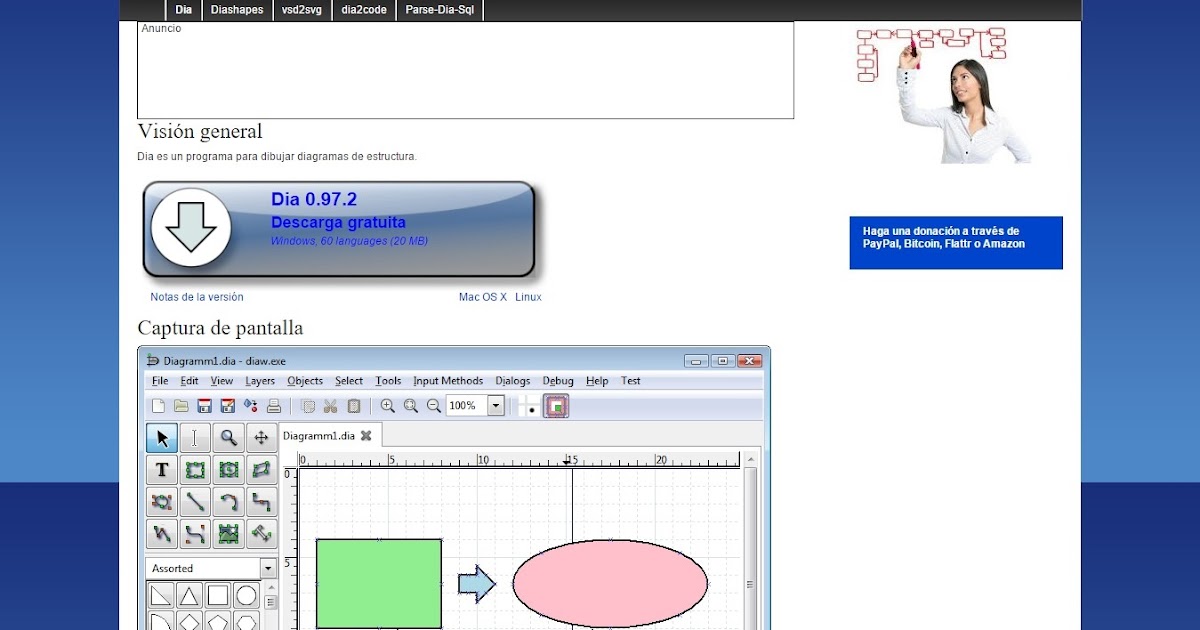Select the Arc tool in toolbox
The image size is (1200, 630).
[229, 502]
